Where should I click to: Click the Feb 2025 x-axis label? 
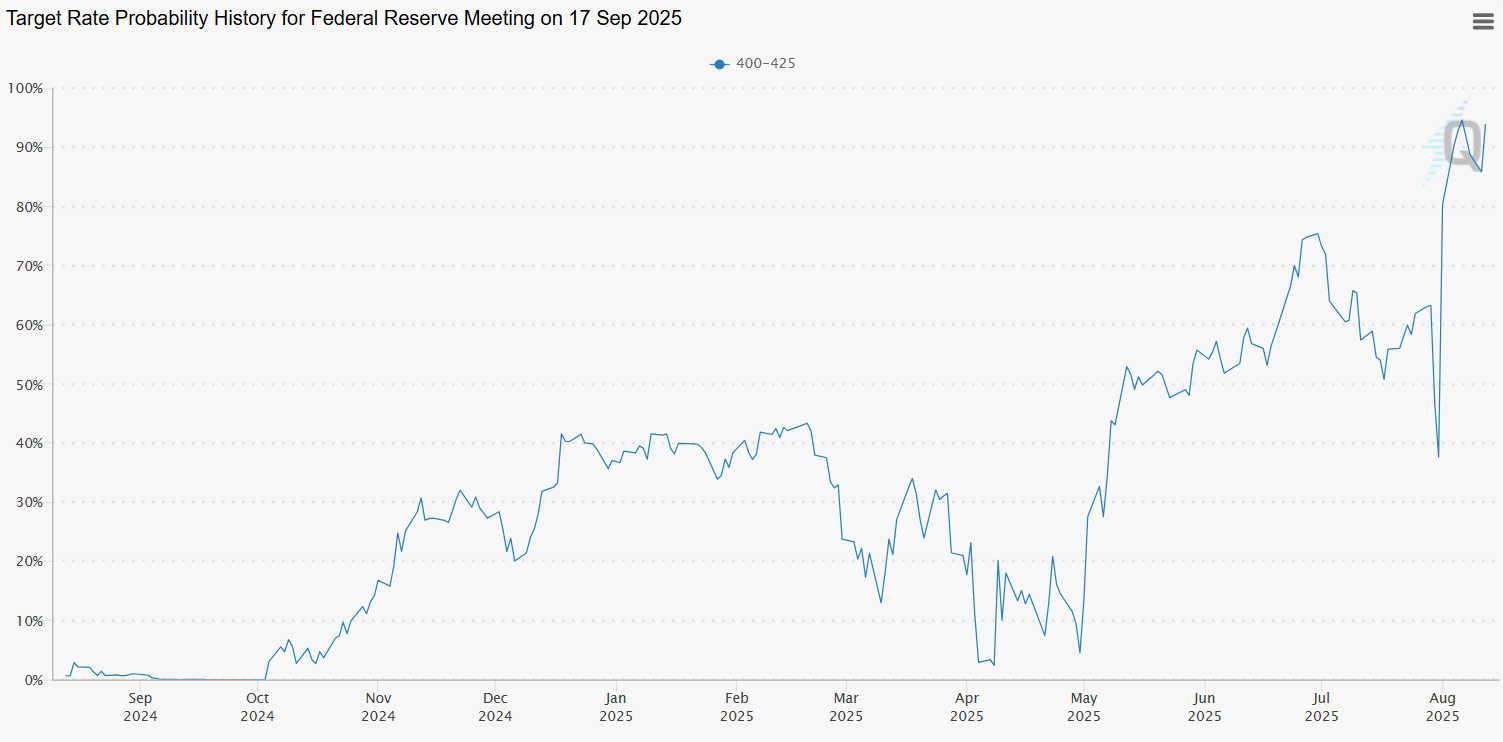pyautogui.click(x=736, y=707)
